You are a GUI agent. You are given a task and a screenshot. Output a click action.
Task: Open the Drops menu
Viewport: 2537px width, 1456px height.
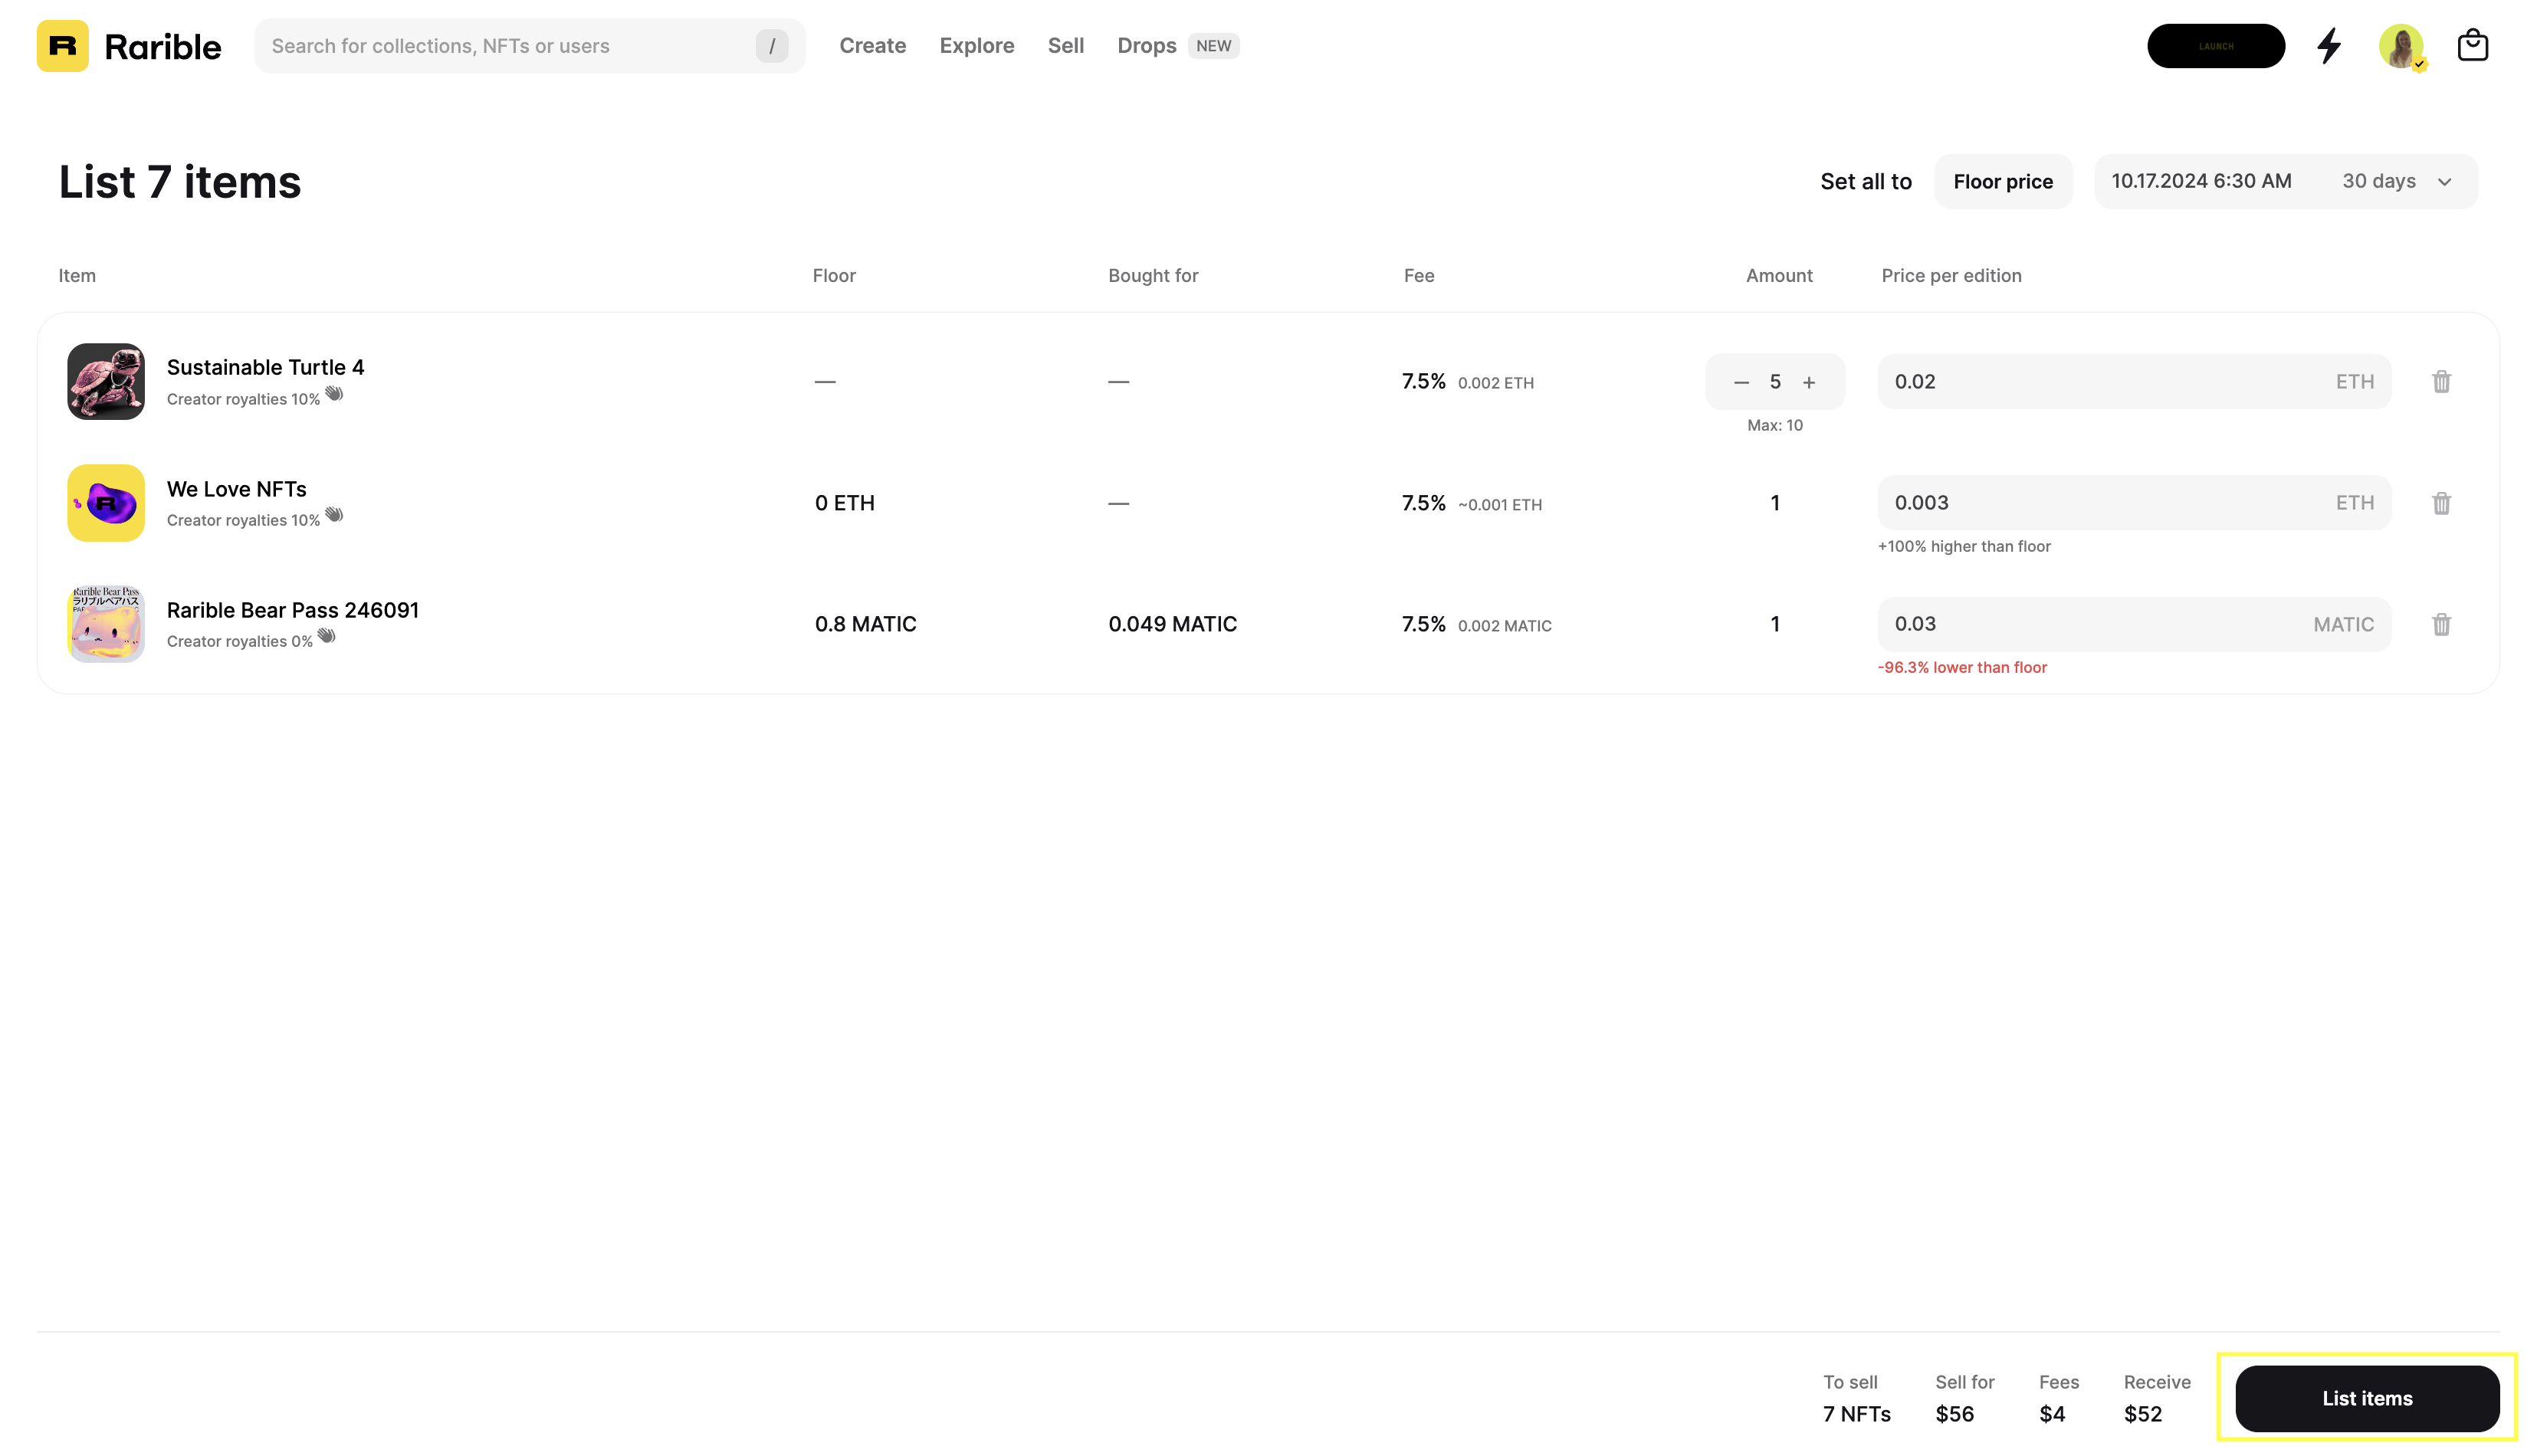tap(1146, 45)
